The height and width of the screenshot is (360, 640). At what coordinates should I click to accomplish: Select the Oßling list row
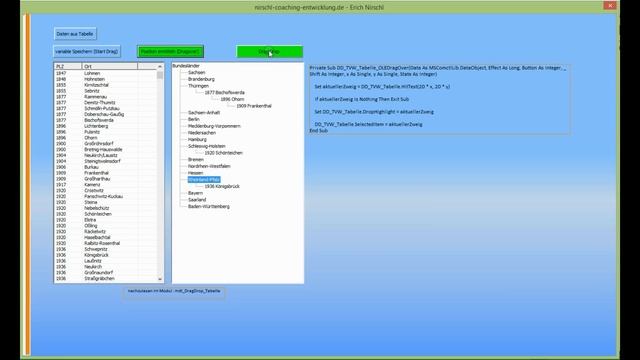[x=105, y=226]
